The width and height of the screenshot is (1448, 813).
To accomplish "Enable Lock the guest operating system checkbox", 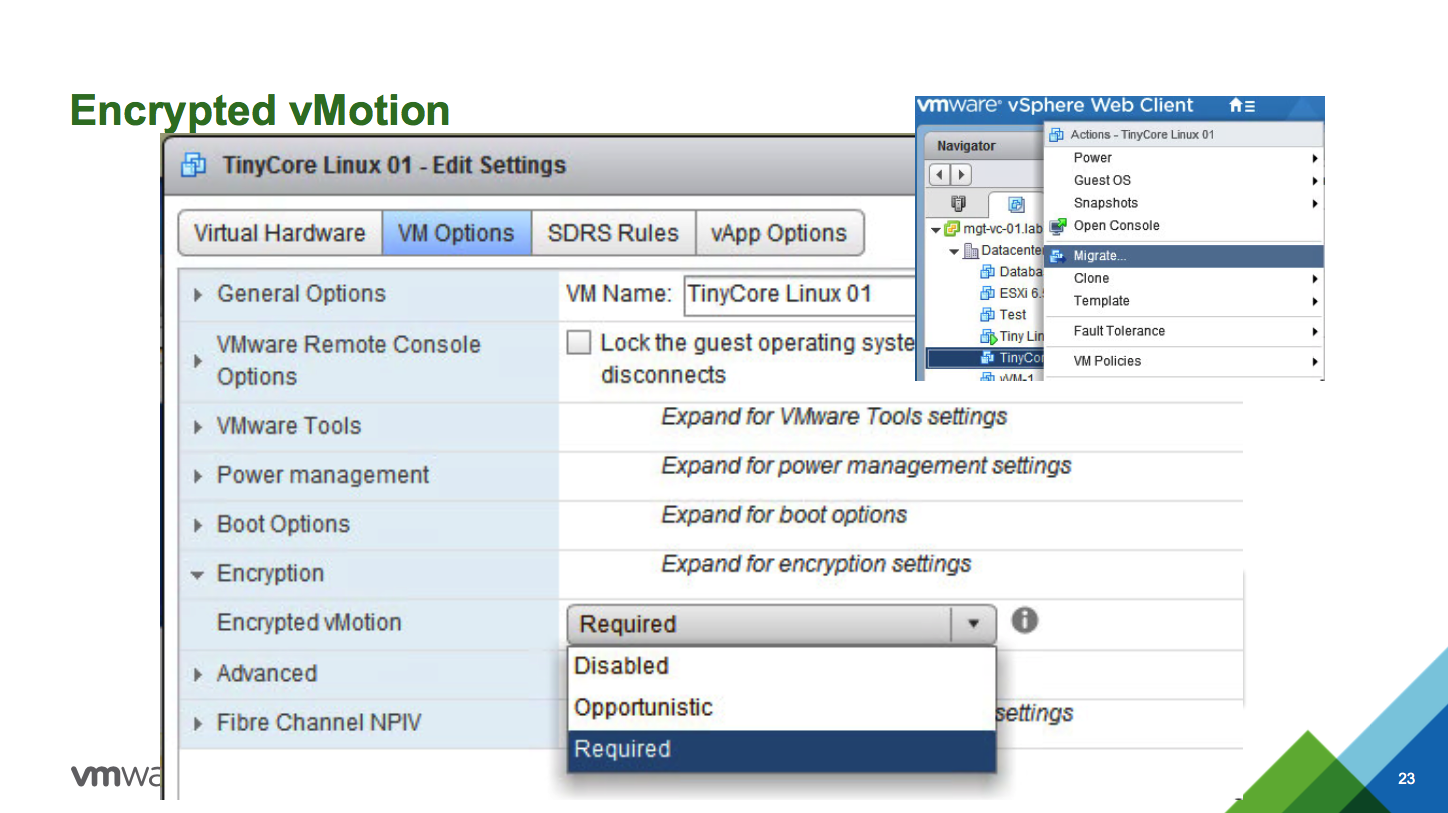I will point(579,343).
